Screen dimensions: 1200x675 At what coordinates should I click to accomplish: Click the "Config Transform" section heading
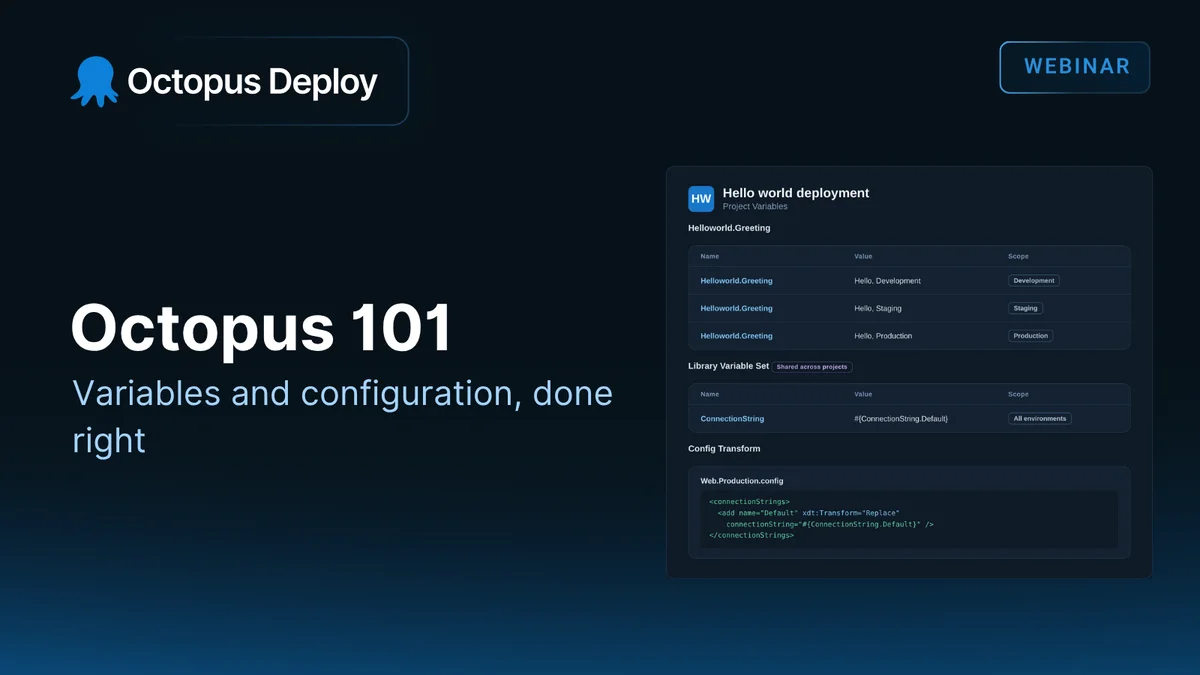pyautogui.click(x=724, y=449)
